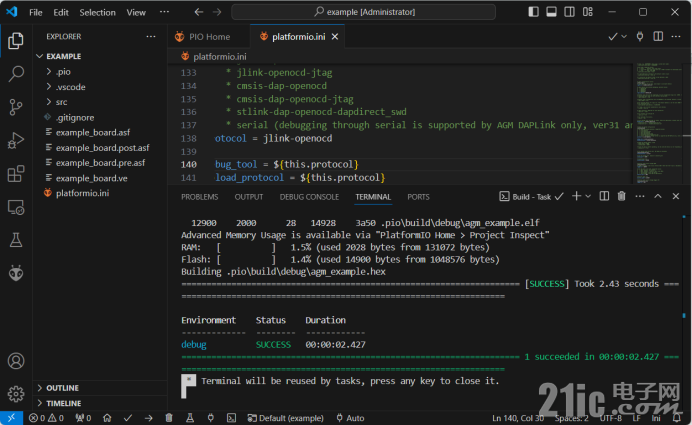This screenshot has height=425, width=692.
Task: Open notifications bell in status bar
Action: [x=677, y=418]
